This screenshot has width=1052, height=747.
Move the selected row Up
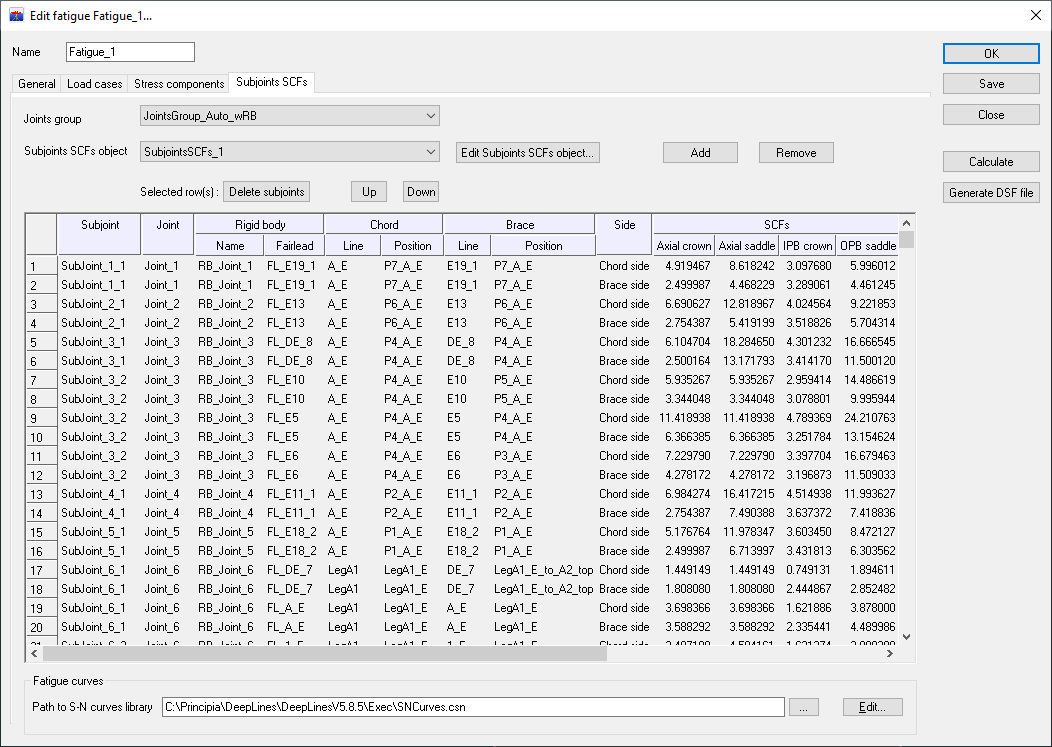click(368, 192)
